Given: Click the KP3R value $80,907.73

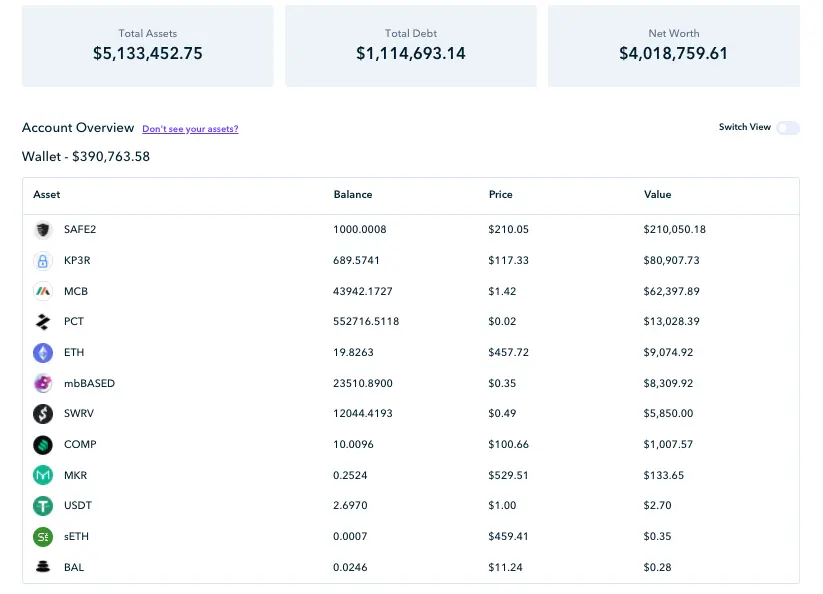Looking at the screenshot, I should (671, 260).
